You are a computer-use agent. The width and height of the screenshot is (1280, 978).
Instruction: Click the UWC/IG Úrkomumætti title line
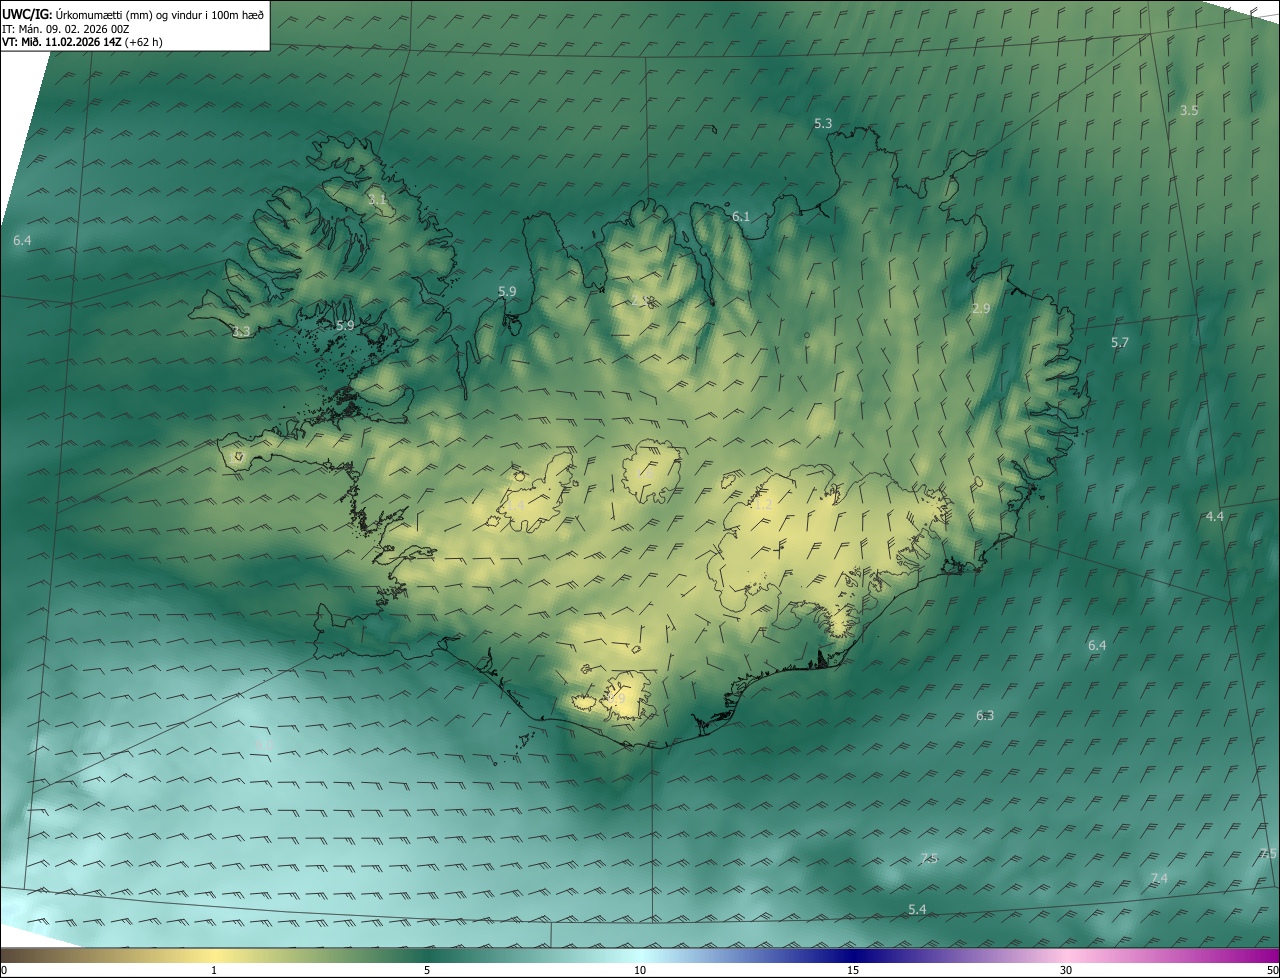coord(133,14)
